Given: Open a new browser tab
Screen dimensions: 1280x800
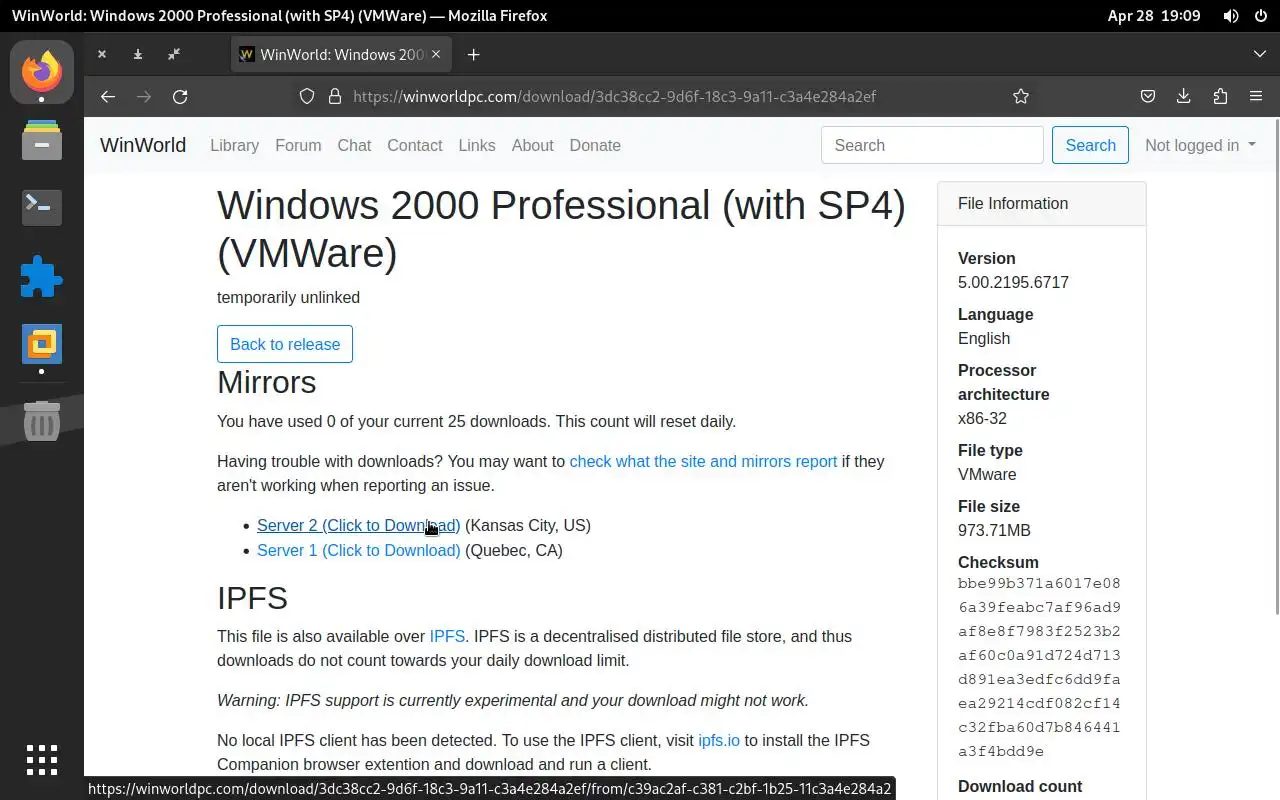Looking at the screenshot, I should (473, 54).
